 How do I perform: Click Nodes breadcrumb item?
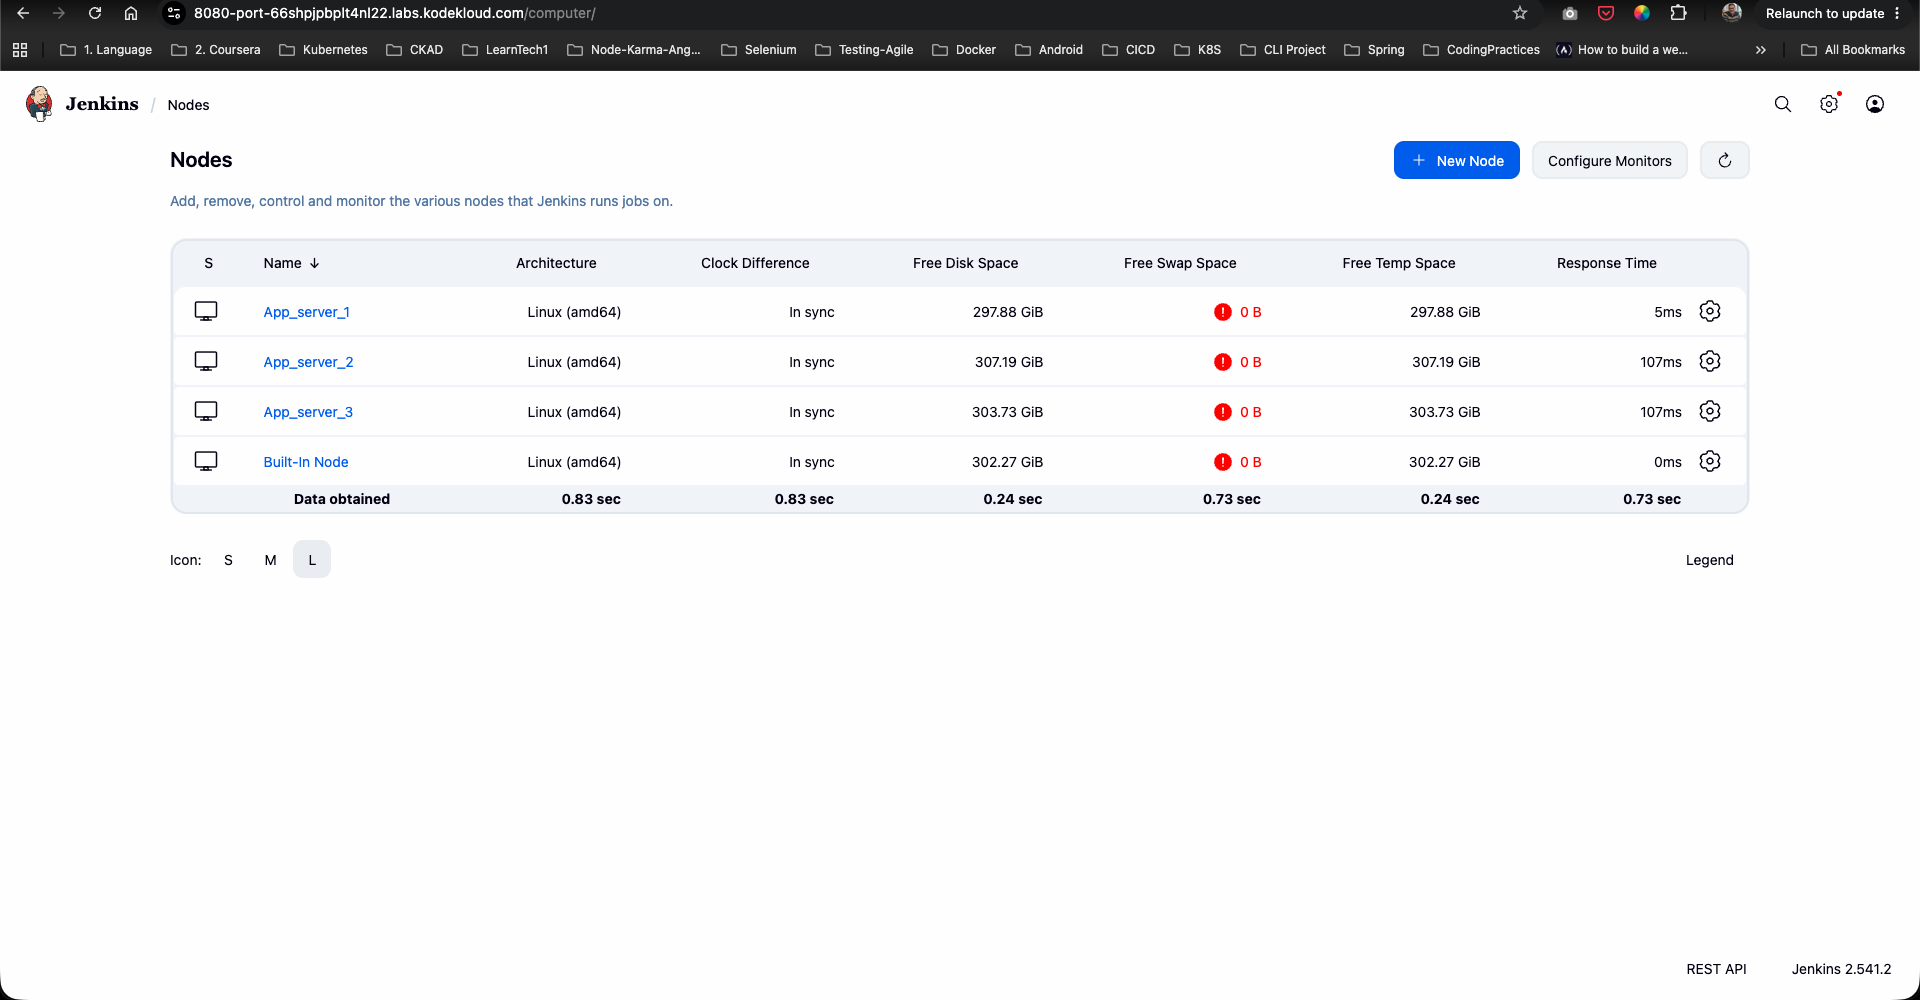[x=188, y=105]
